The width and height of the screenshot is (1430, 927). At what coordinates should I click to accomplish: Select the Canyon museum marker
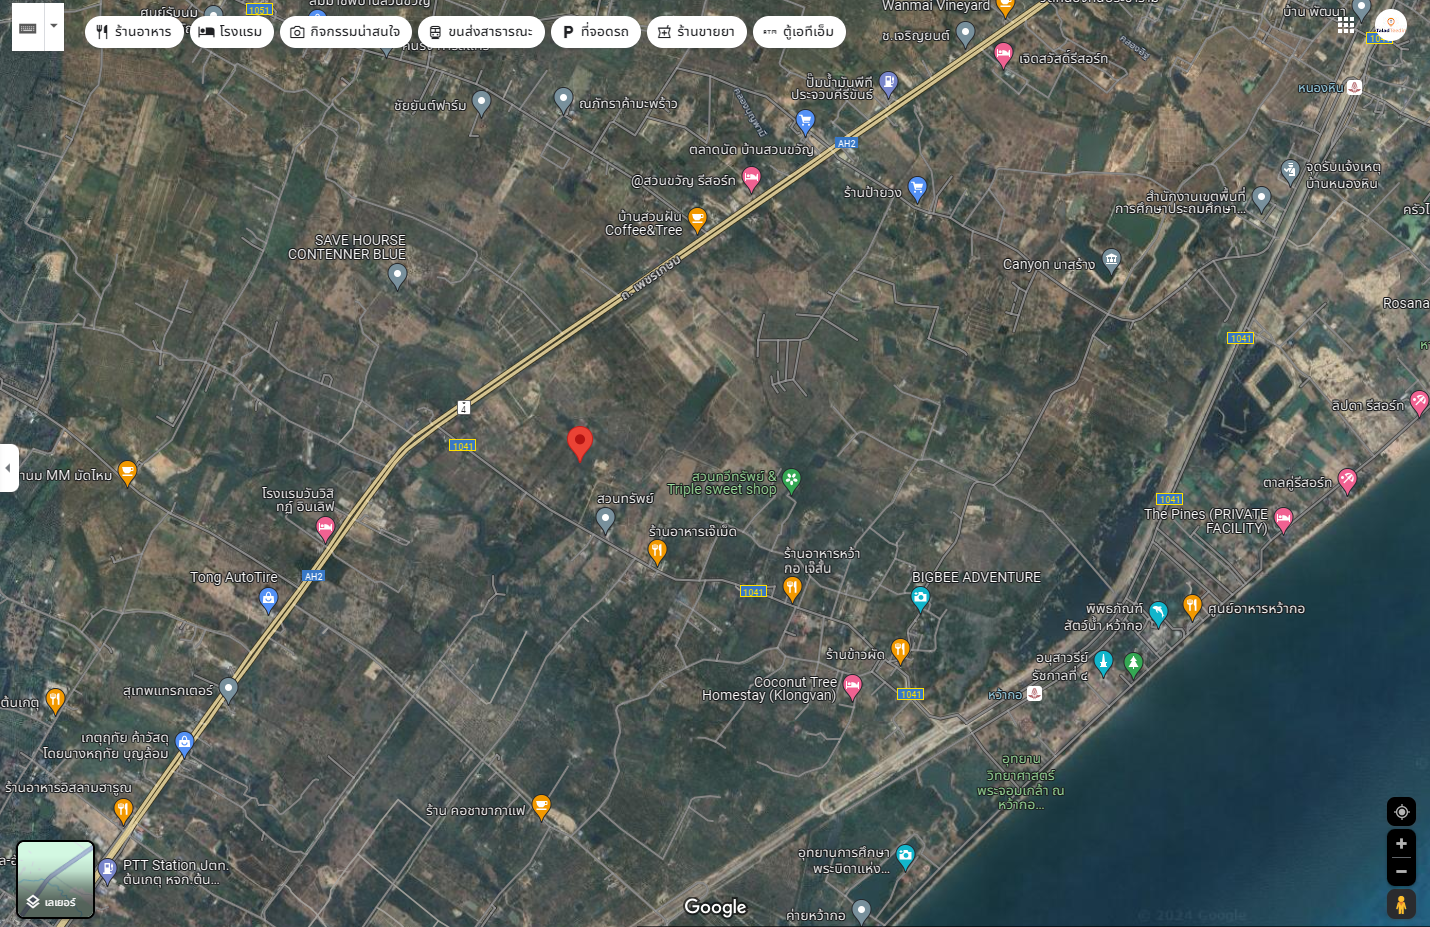pyautogui.click(x=1111, y=262)
